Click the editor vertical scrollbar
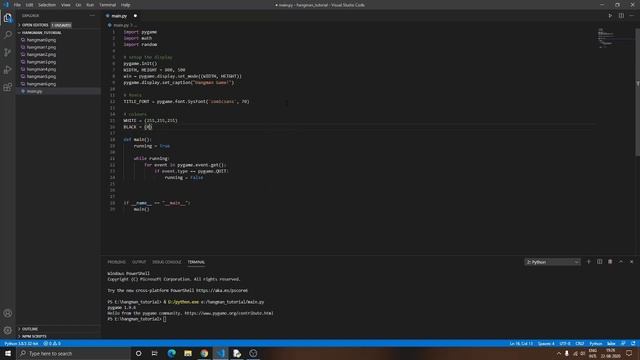Image resolution: width=640 pixels, height=360 pixels. click(638, 92)
